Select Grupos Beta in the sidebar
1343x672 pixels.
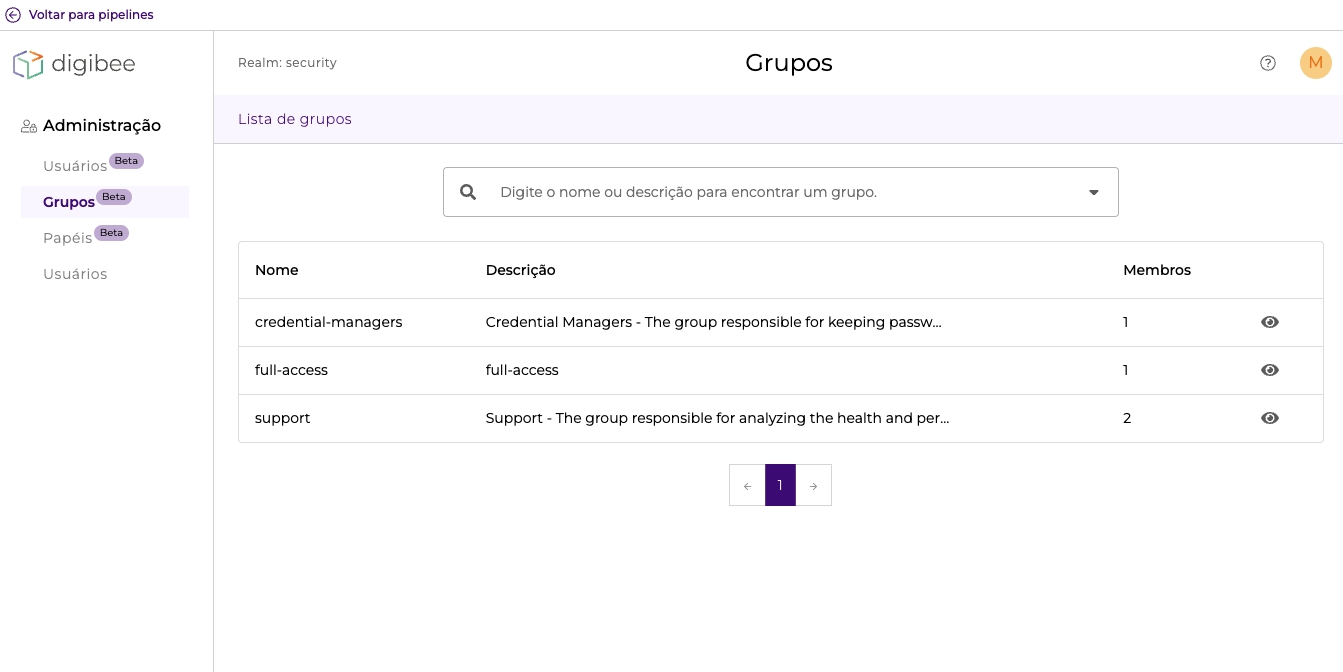69,202
